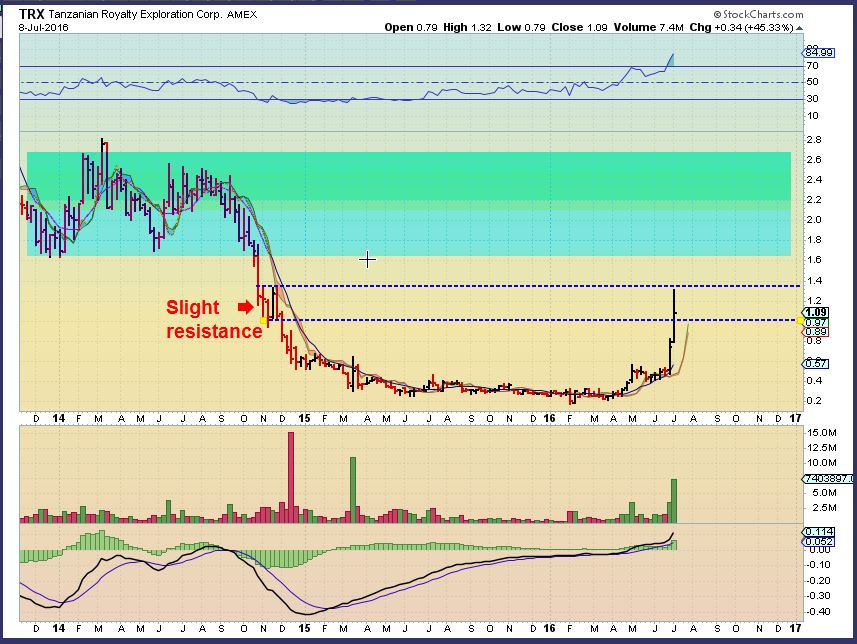Click the -0.40 label on MACD axis
The width and height of the screenshot is (857, 644).
point(819,611)
